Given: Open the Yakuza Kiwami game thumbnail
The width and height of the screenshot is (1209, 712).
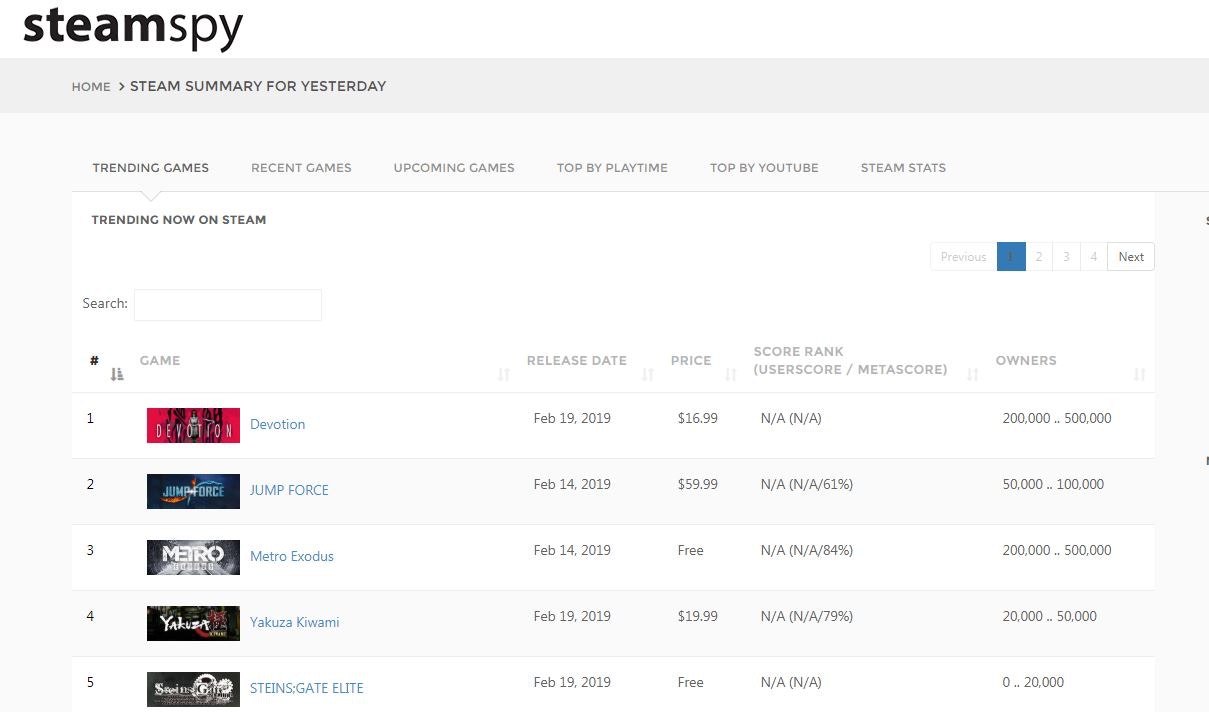Looking at the screenshot, I should pyautogui.click(x=193, y=623).
